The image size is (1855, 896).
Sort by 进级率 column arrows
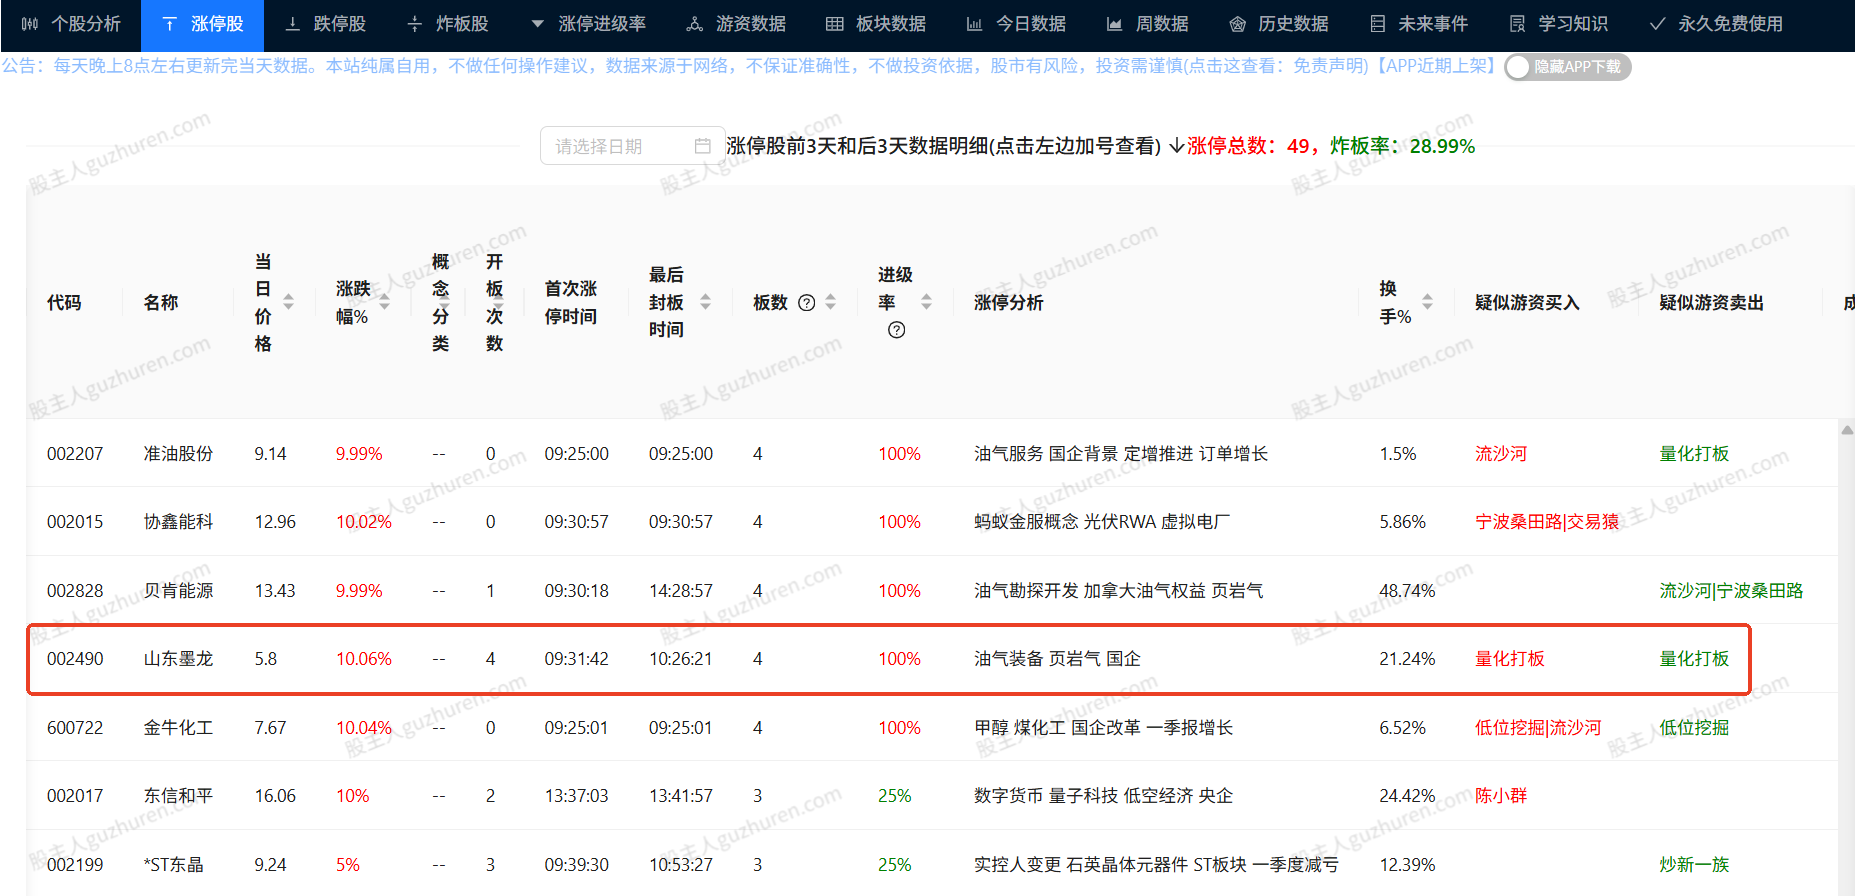[x=927, y=302]
